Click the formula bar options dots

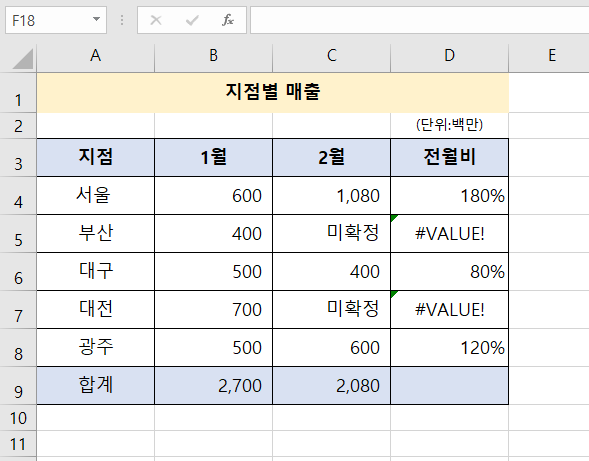coord(122,20)
